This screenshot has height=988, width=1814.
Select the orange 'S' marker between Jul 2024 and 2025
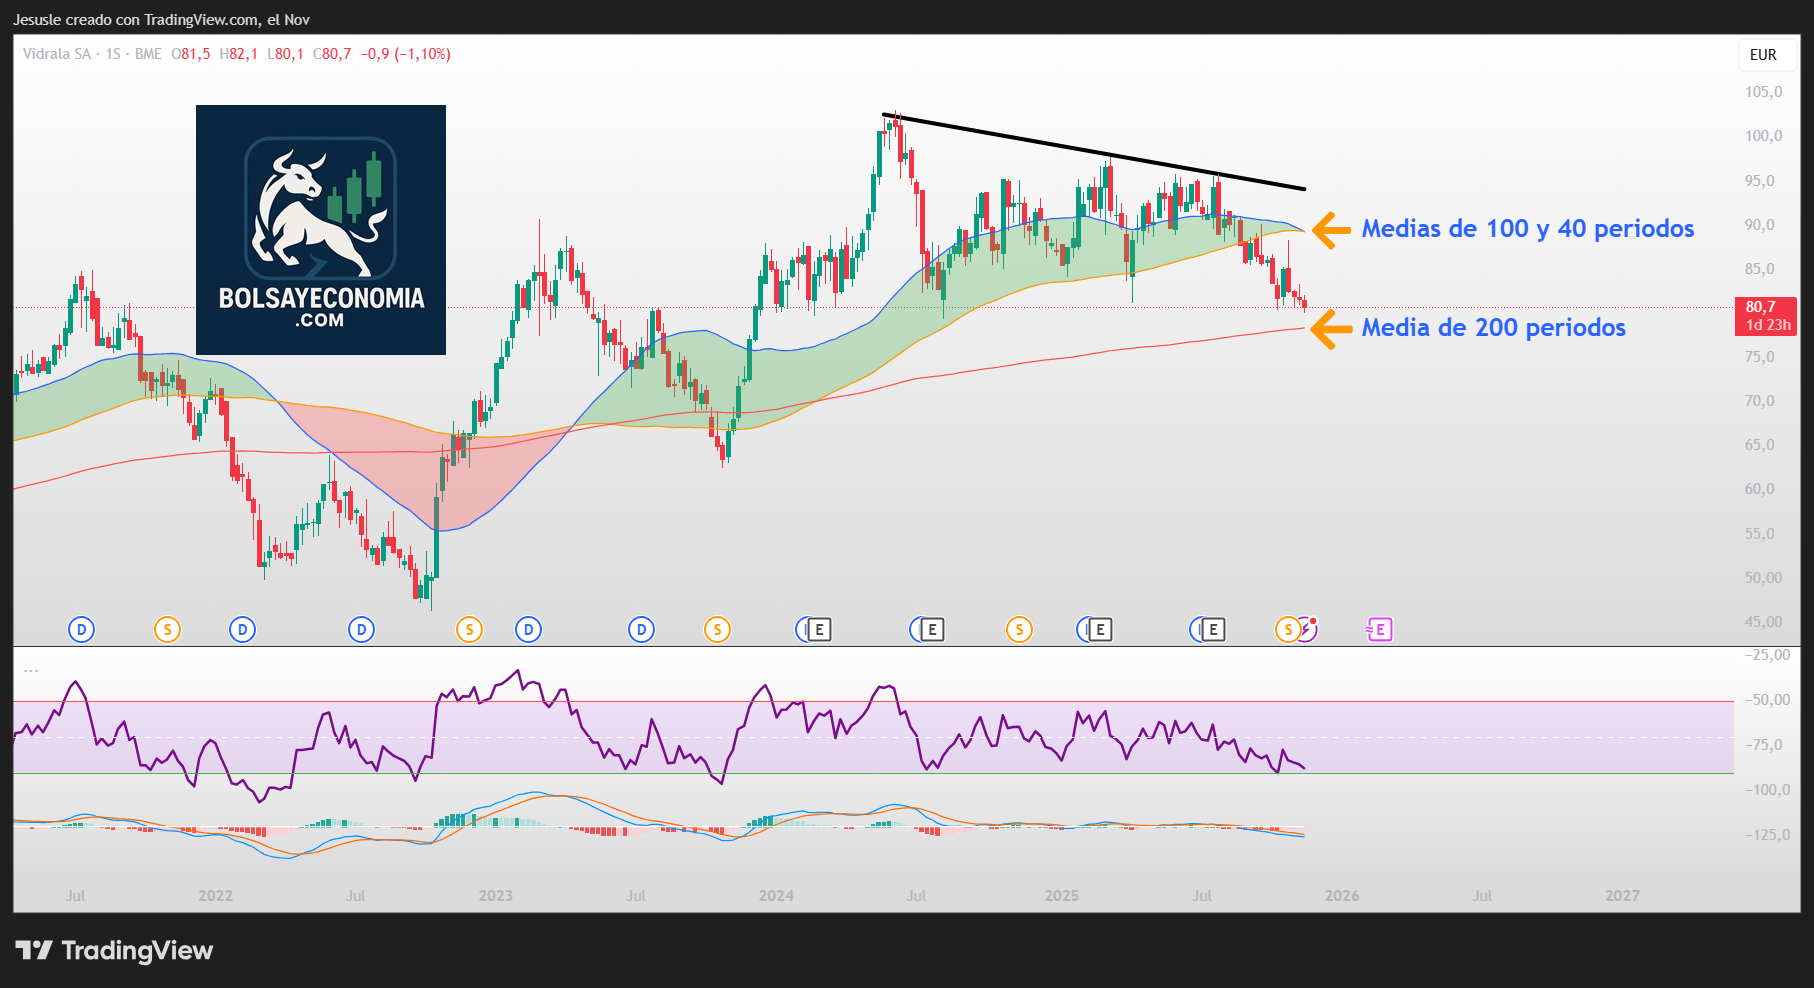[x=1019, y=630]
